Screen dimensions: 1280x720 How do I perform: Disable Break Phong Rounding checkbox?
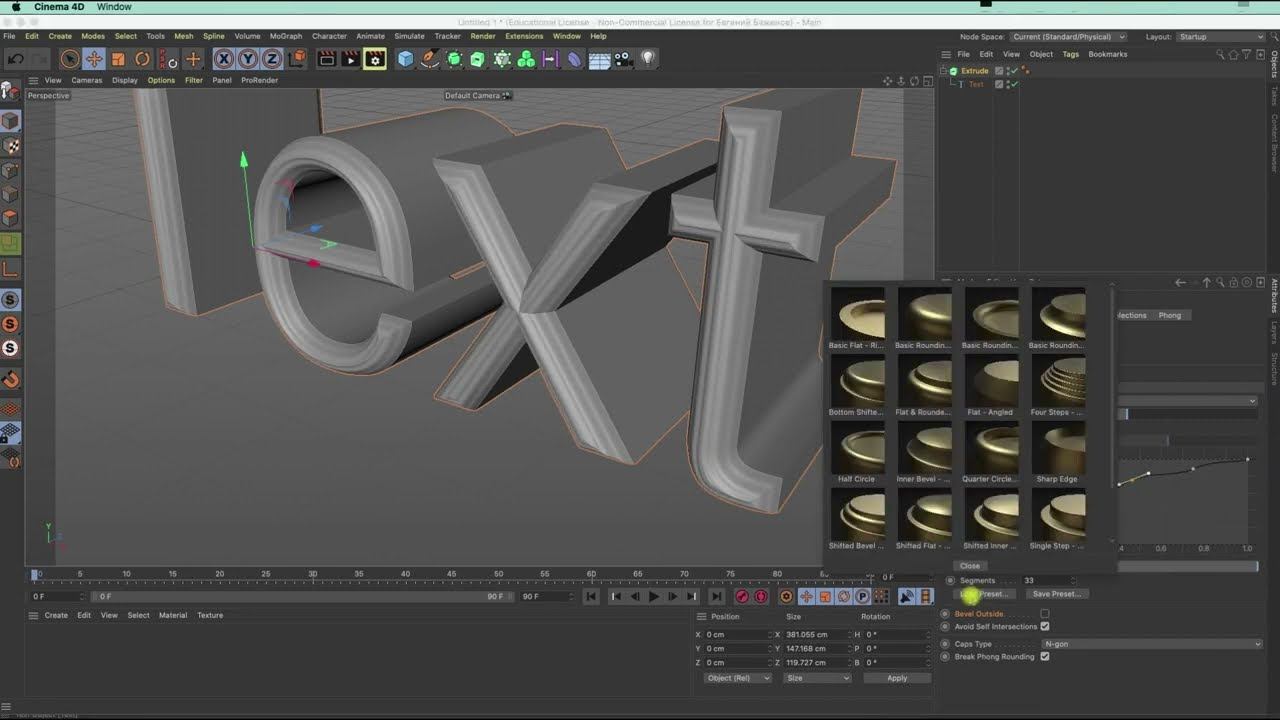click(1045, 657)
